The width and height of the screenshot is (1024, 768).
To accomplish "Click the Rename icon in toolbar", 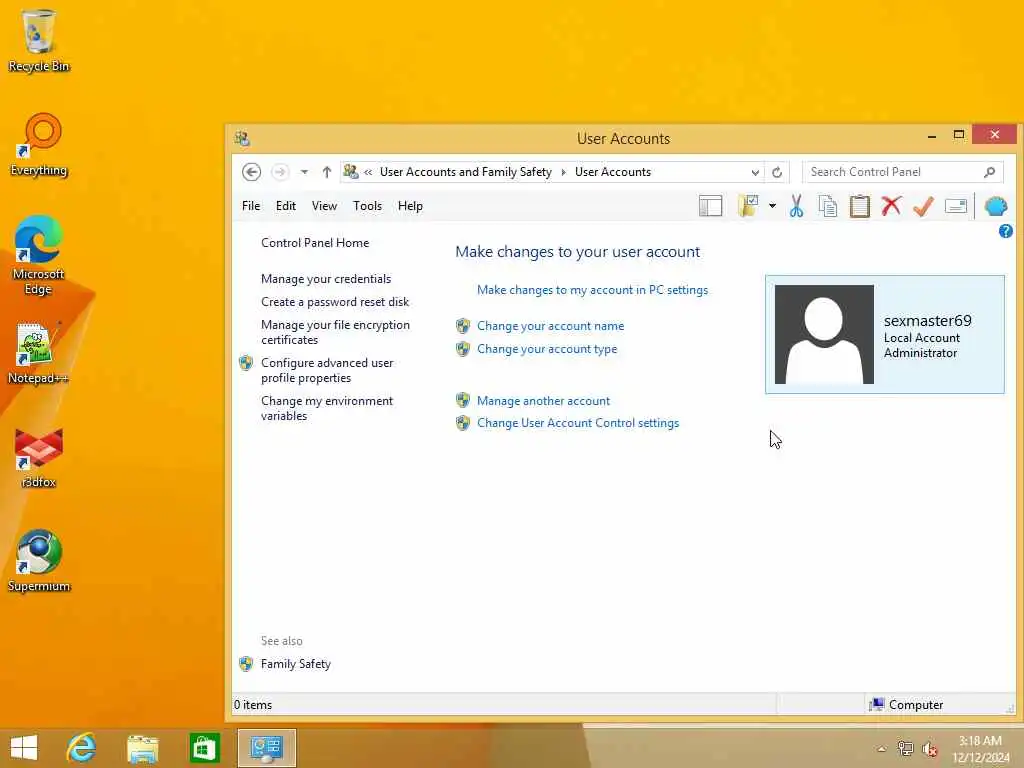I will tap(955, 206).
